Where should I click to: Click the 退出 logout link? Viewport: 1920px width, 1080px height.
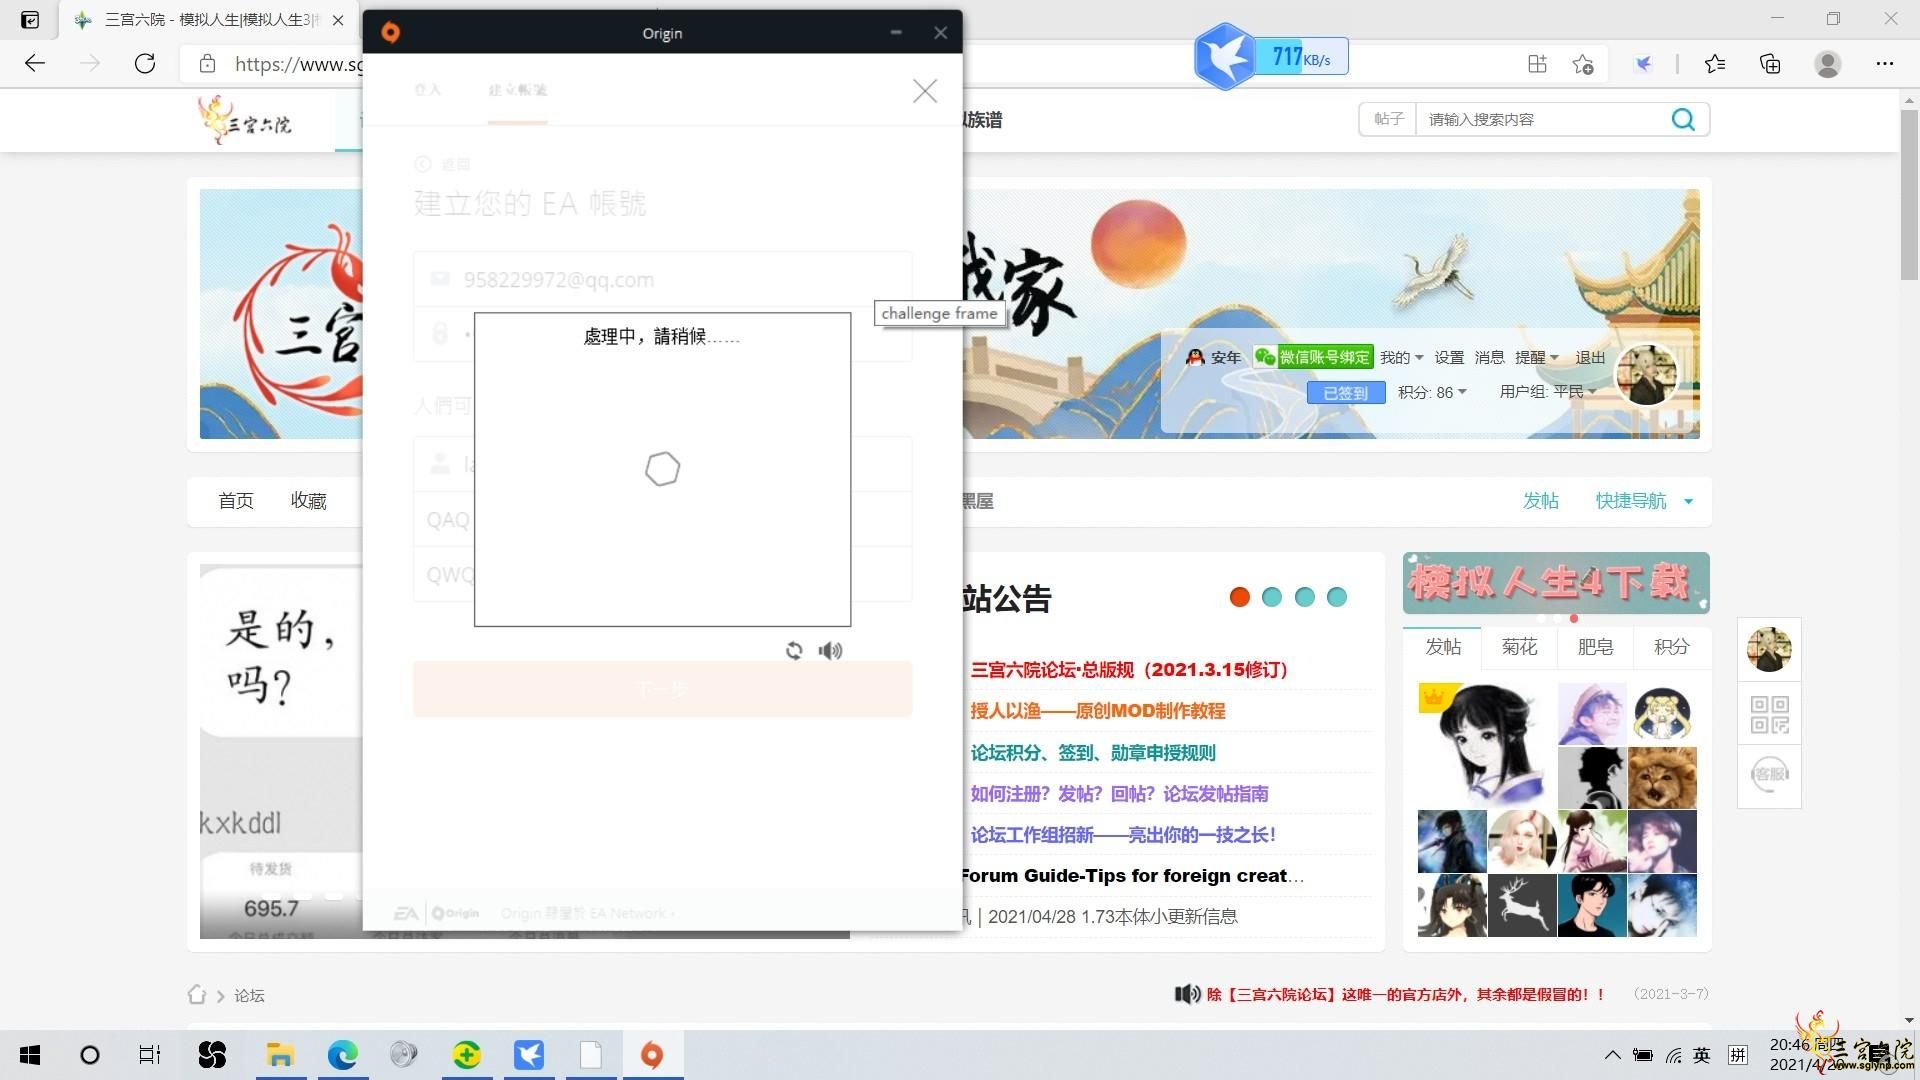coord(1590,358)
